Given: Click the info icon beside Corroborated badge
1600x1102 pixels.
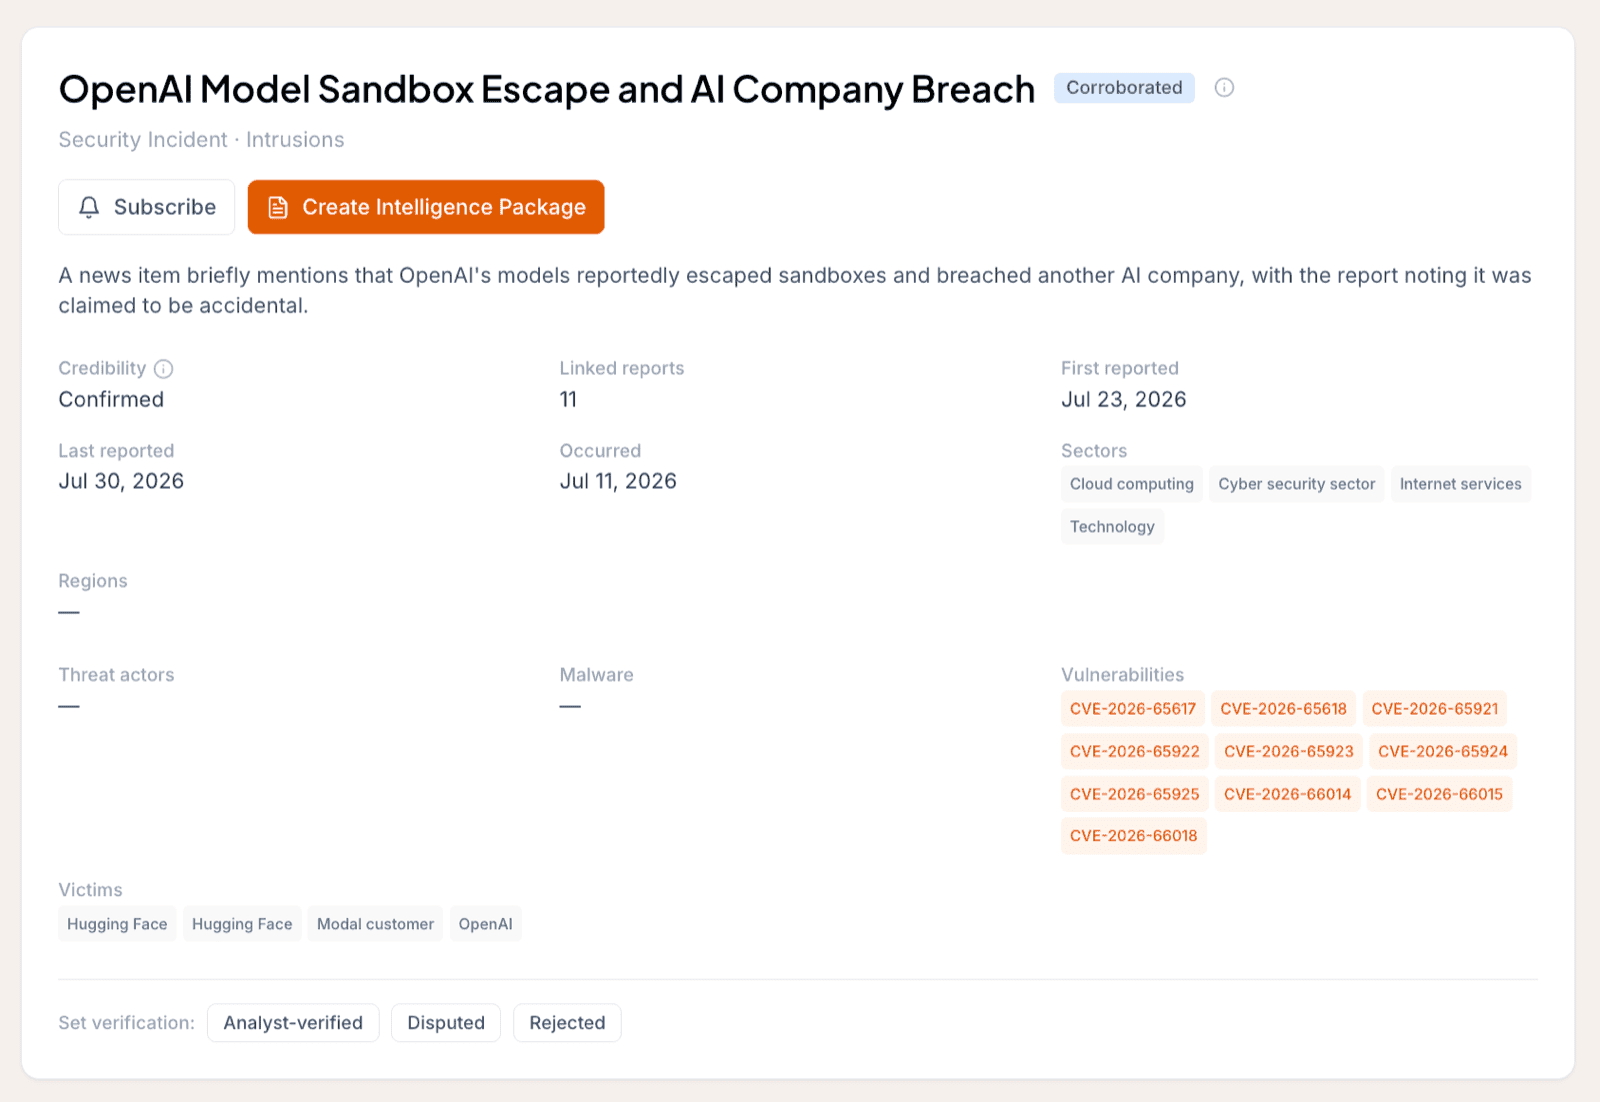Looking at the screenshot, I should pyautogui.click(x=1224, y=88).
